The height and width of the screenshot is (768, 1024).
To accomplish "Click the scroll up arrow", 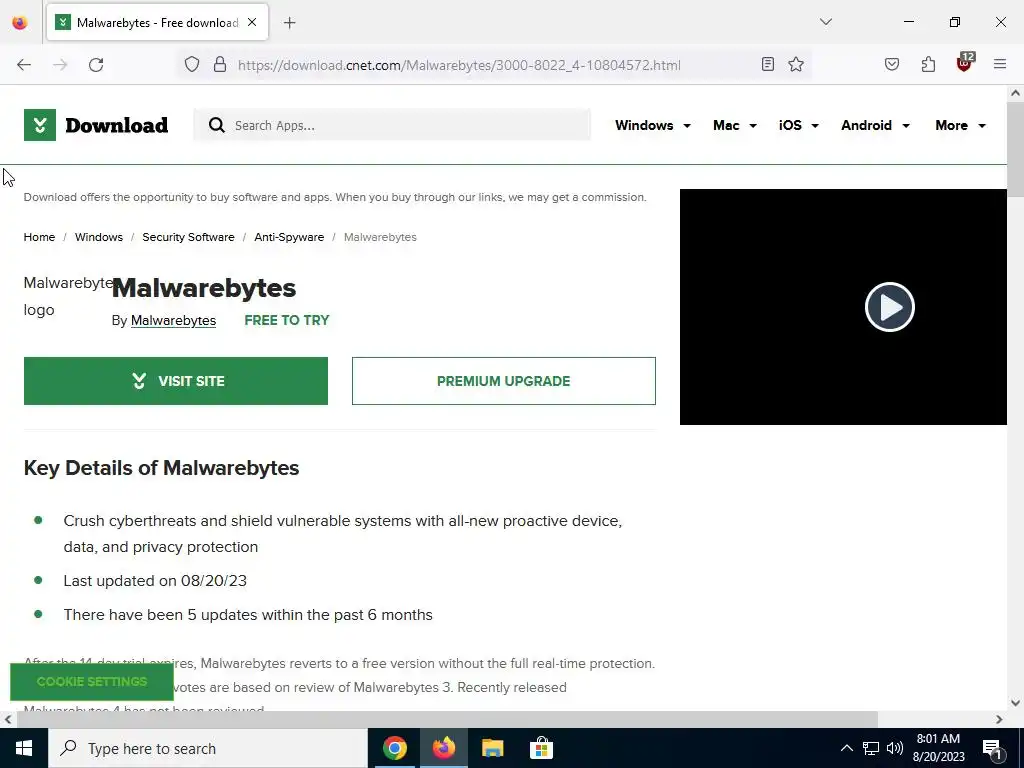I will pos(1015,93).
